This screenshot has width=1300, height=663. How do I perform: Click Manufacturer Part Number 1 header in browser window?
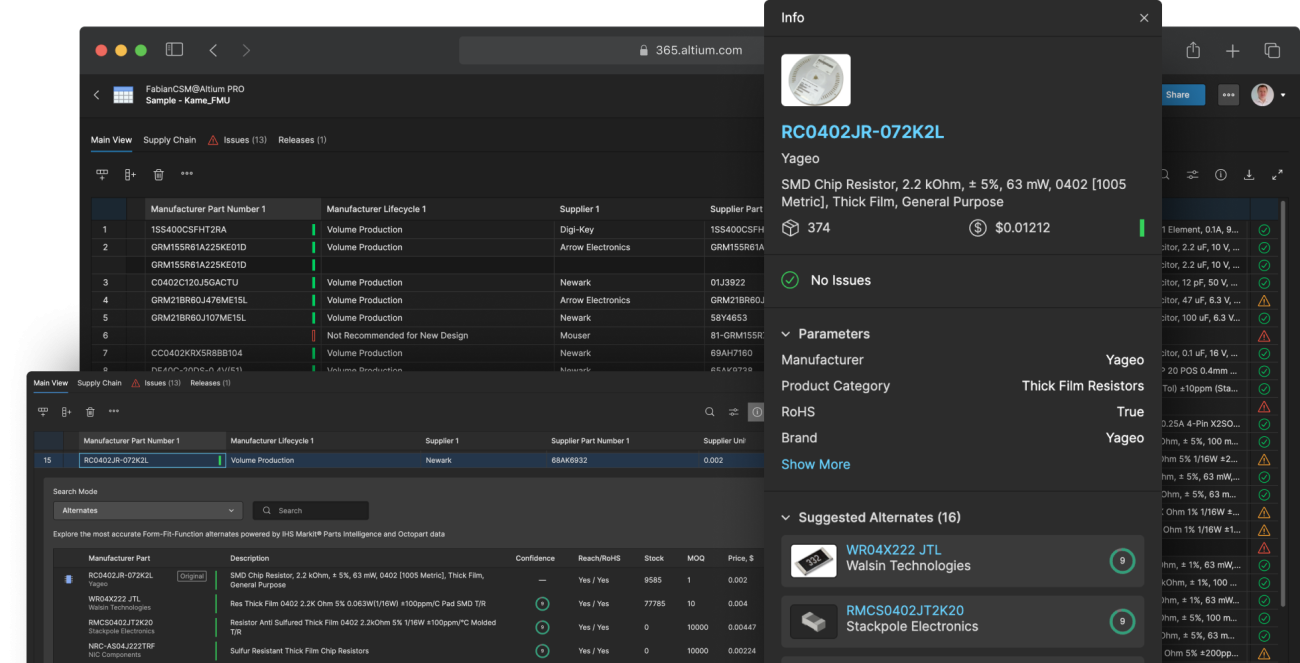click(x=233, y=209)
